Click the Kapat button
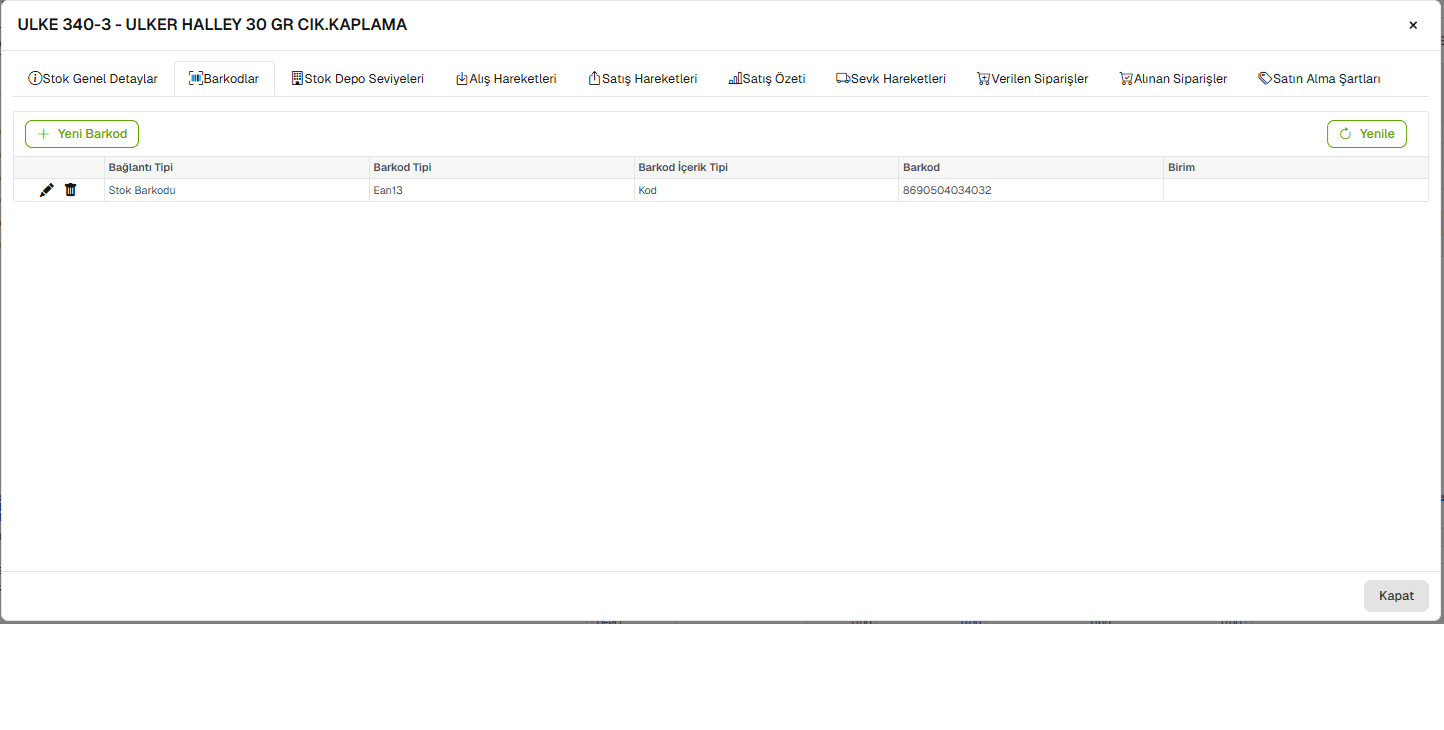The height and width of the screenshot is (730, 1444). (x=1396, y=596)
